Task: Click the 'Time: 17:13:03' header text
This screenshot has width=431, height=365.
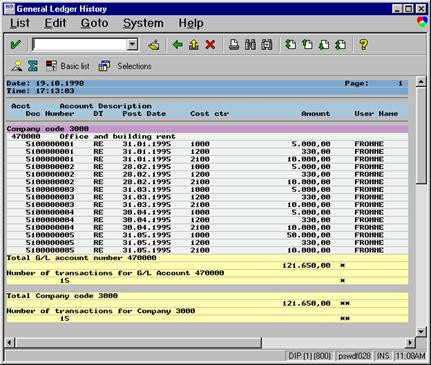Action: click(x=40, y=91)
